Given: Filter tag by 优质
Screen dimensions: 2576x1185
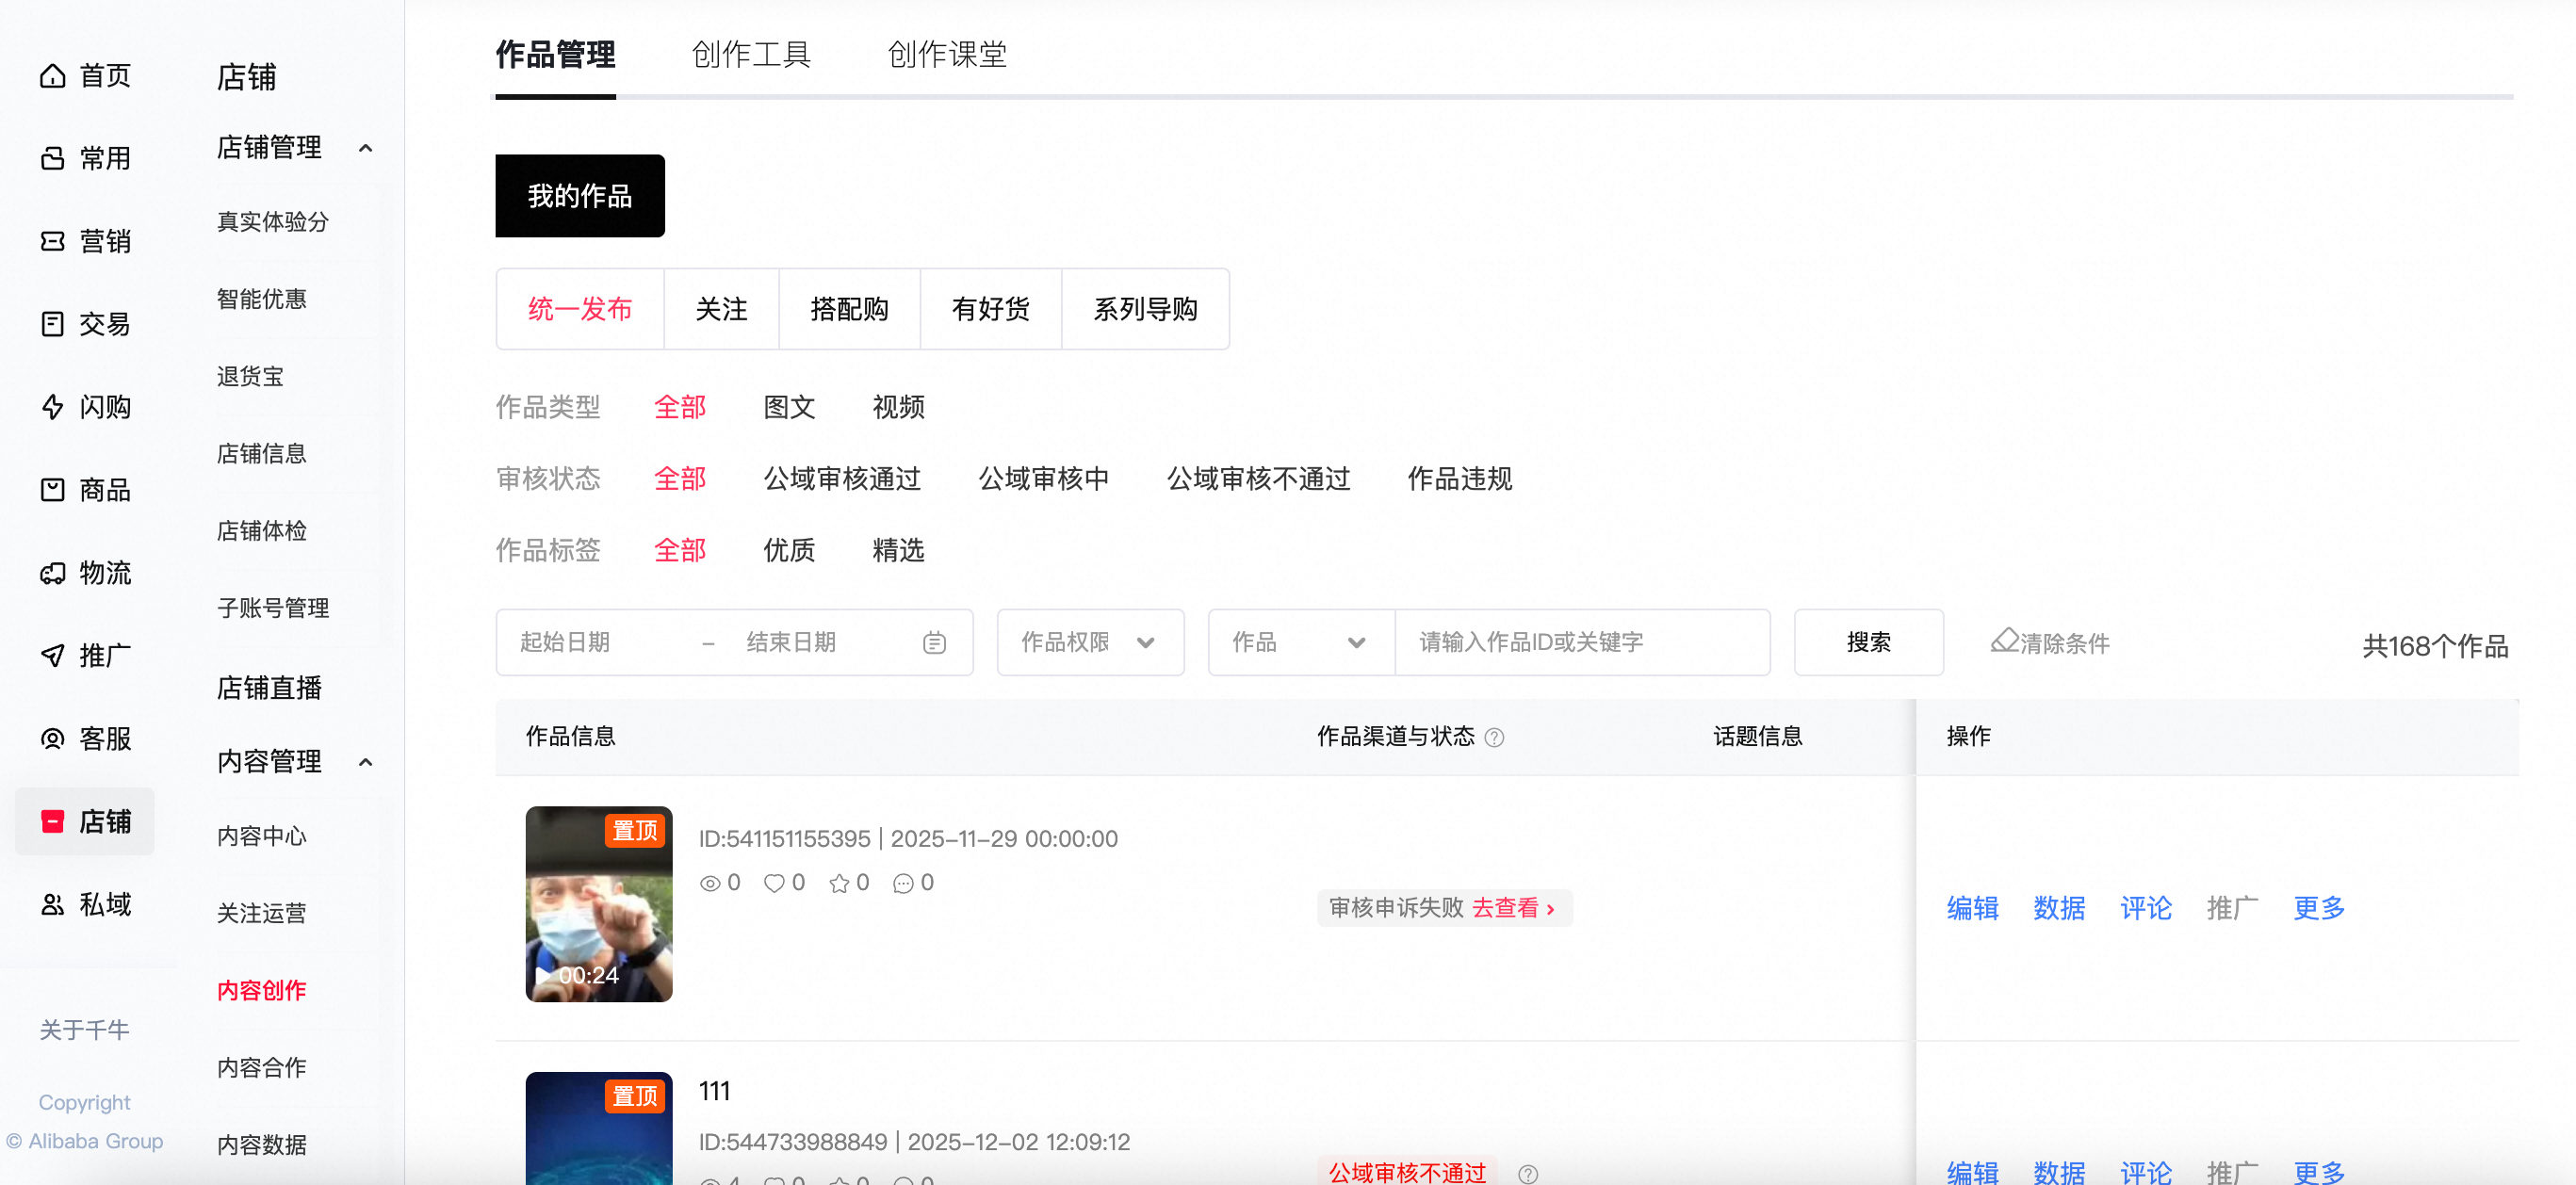Looking at the screenshot, I should tap(789, 550).
